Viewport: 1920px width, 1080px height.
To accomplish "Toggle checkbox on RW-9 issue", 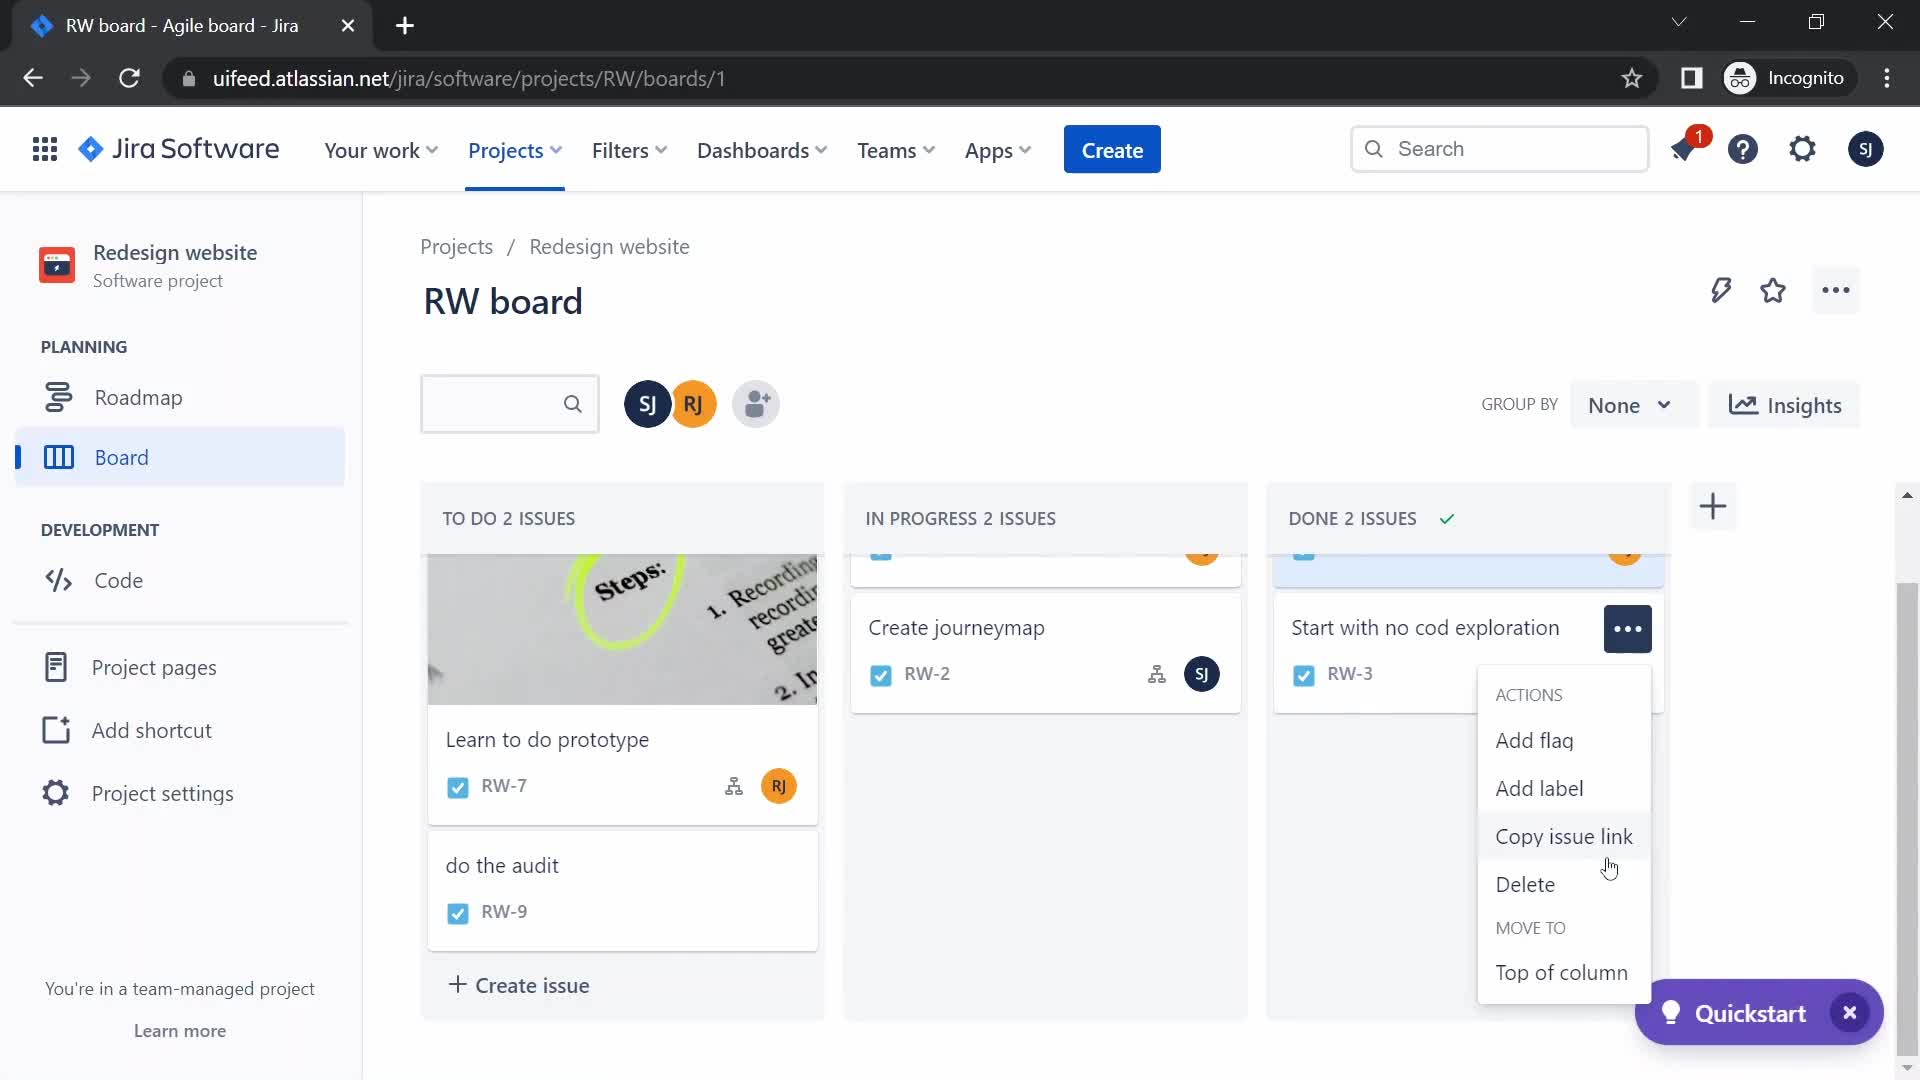I will [x=456, y=911].
